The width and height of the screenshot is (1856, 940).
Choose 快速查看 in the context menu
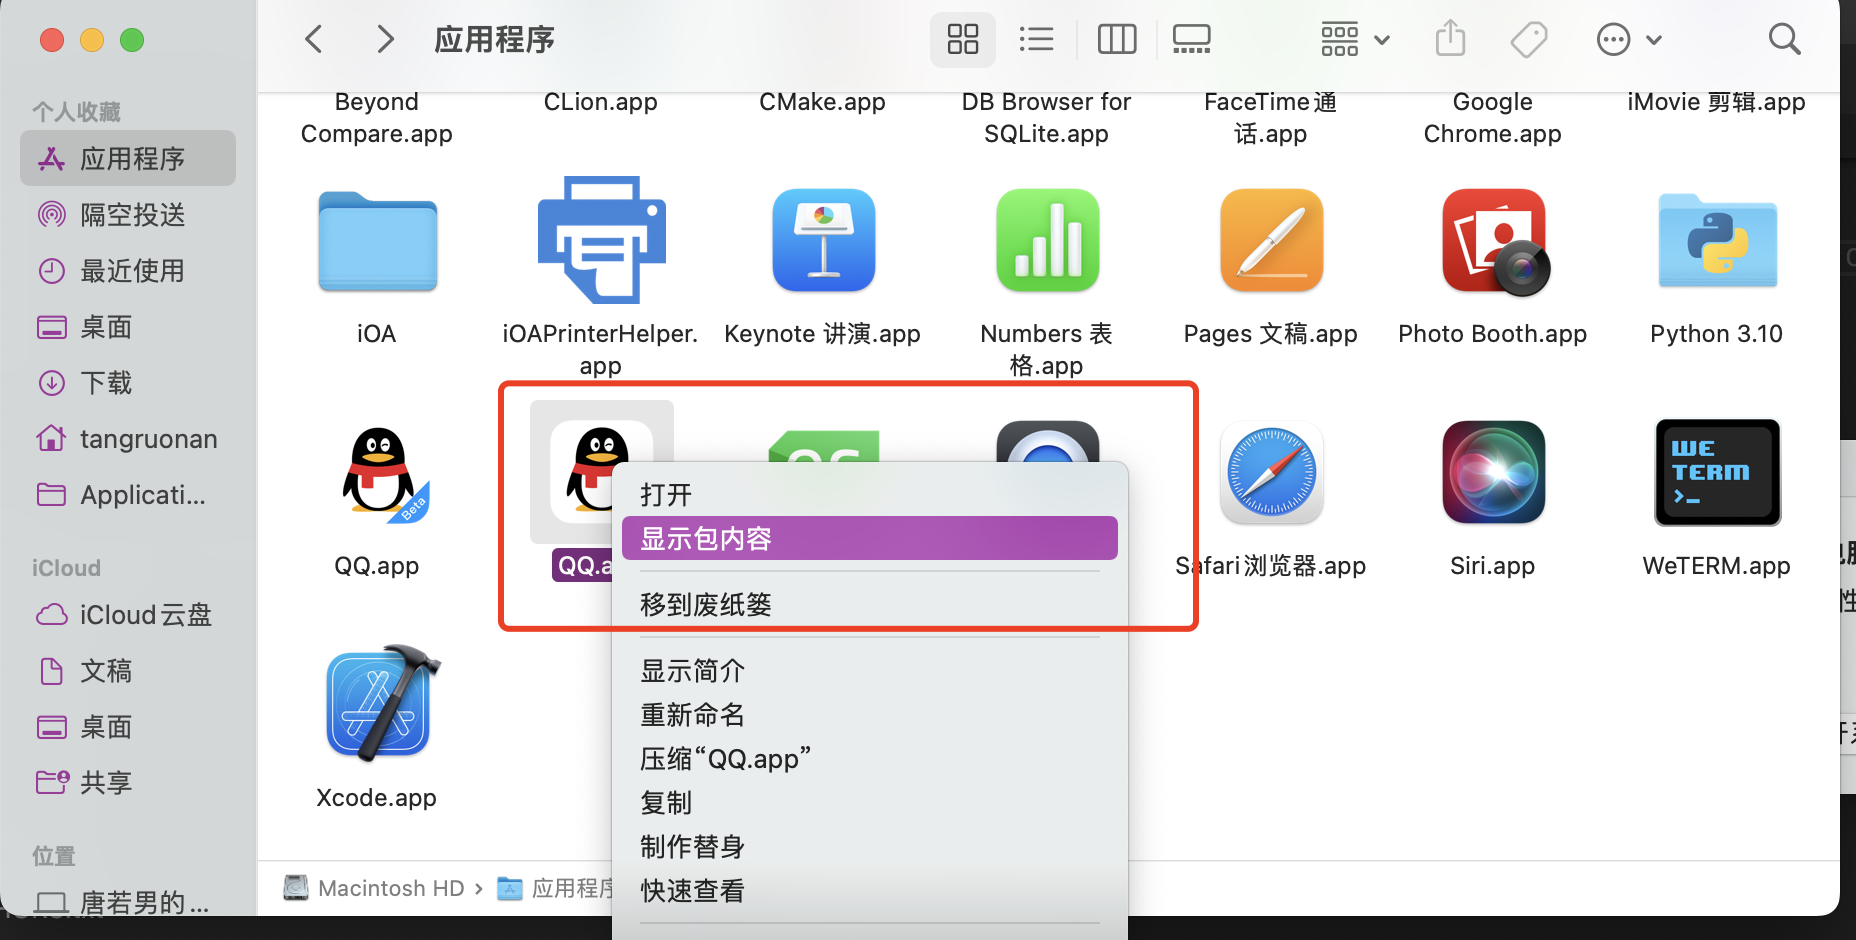[870, 890]
